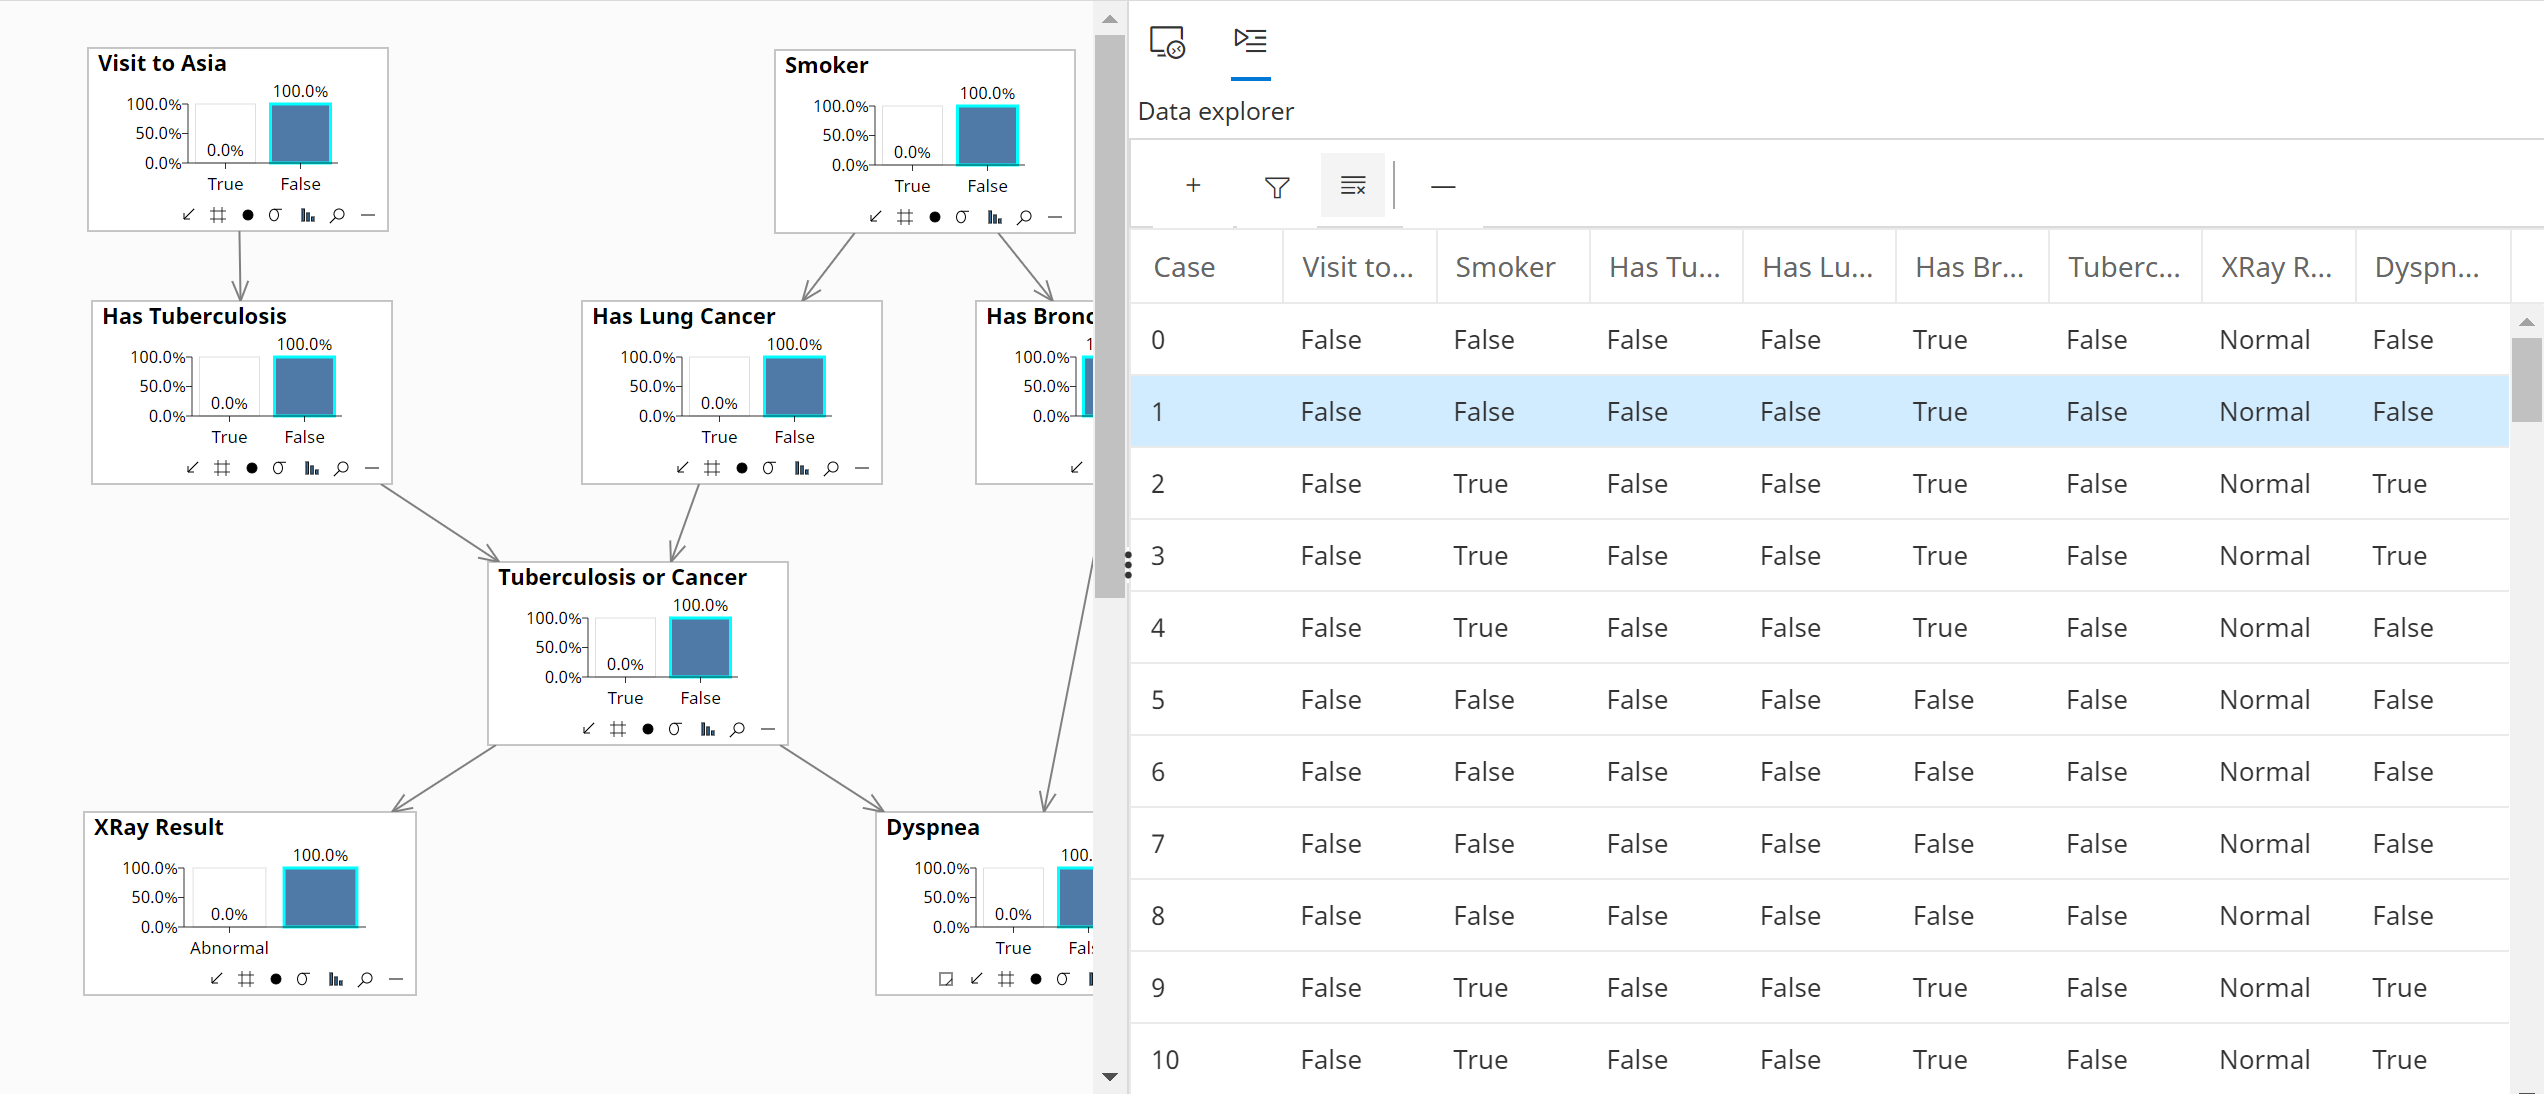Screen dimensions: 2544x1094
Task: Click the add case plus icon in Data explorer
Action: pos(1194,185)
